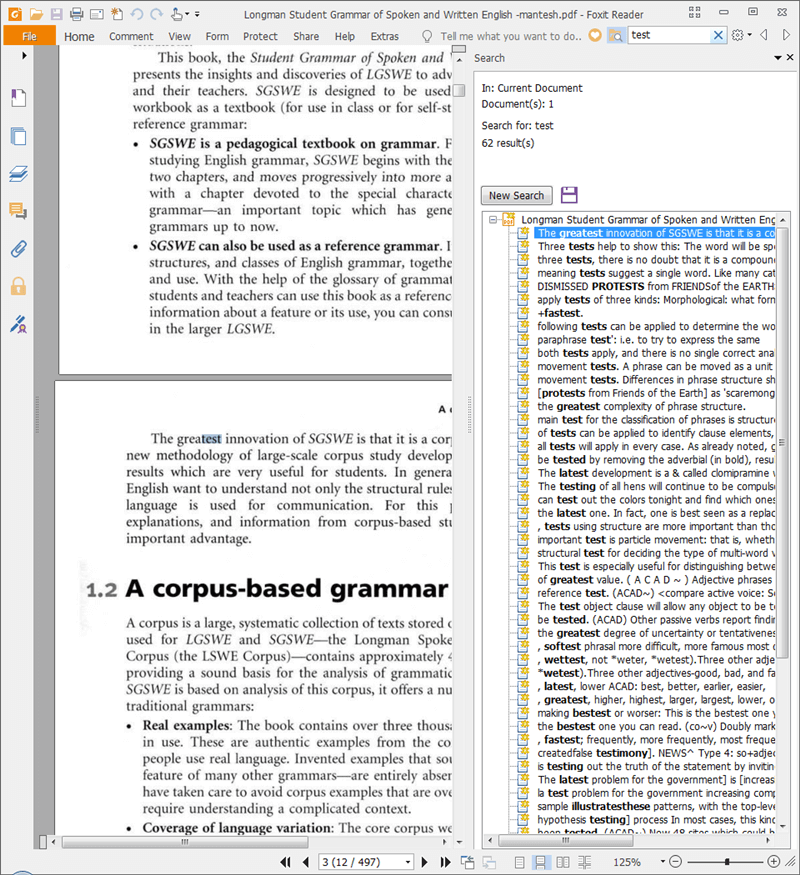This screenshot has width=800, height=875.
Task: Open the Security lock panel
Action: tap(18, 286)
